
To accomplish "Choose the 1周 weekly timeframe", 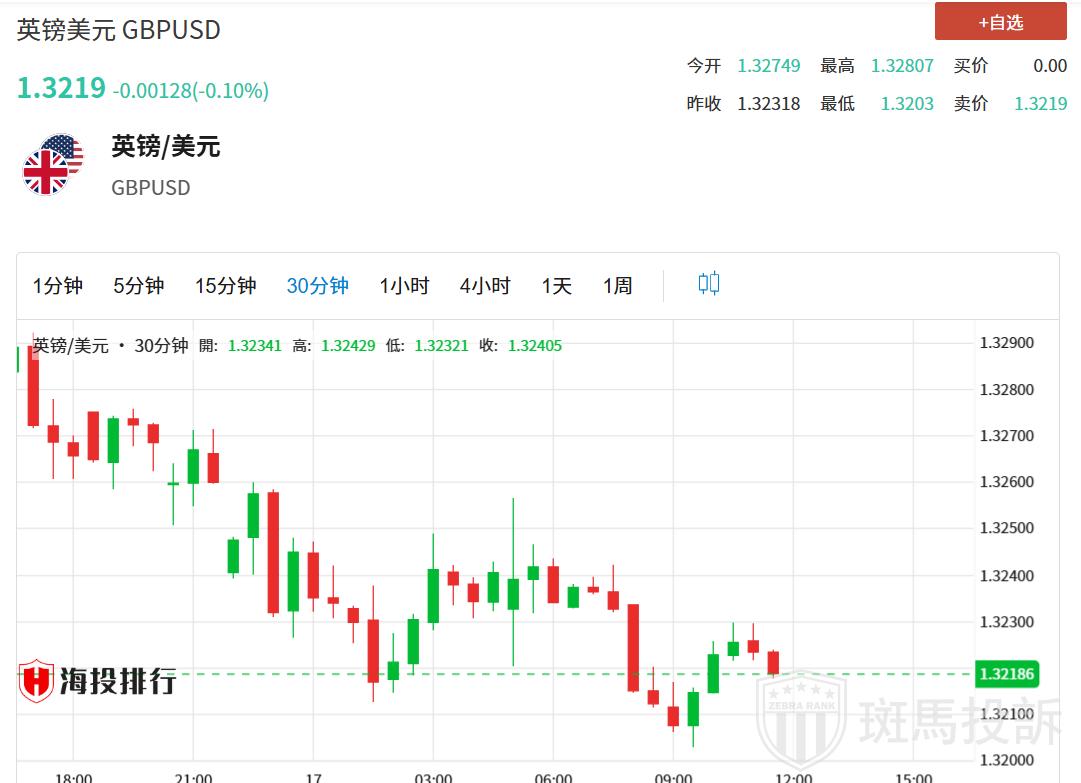I will [x=617, y=286].
